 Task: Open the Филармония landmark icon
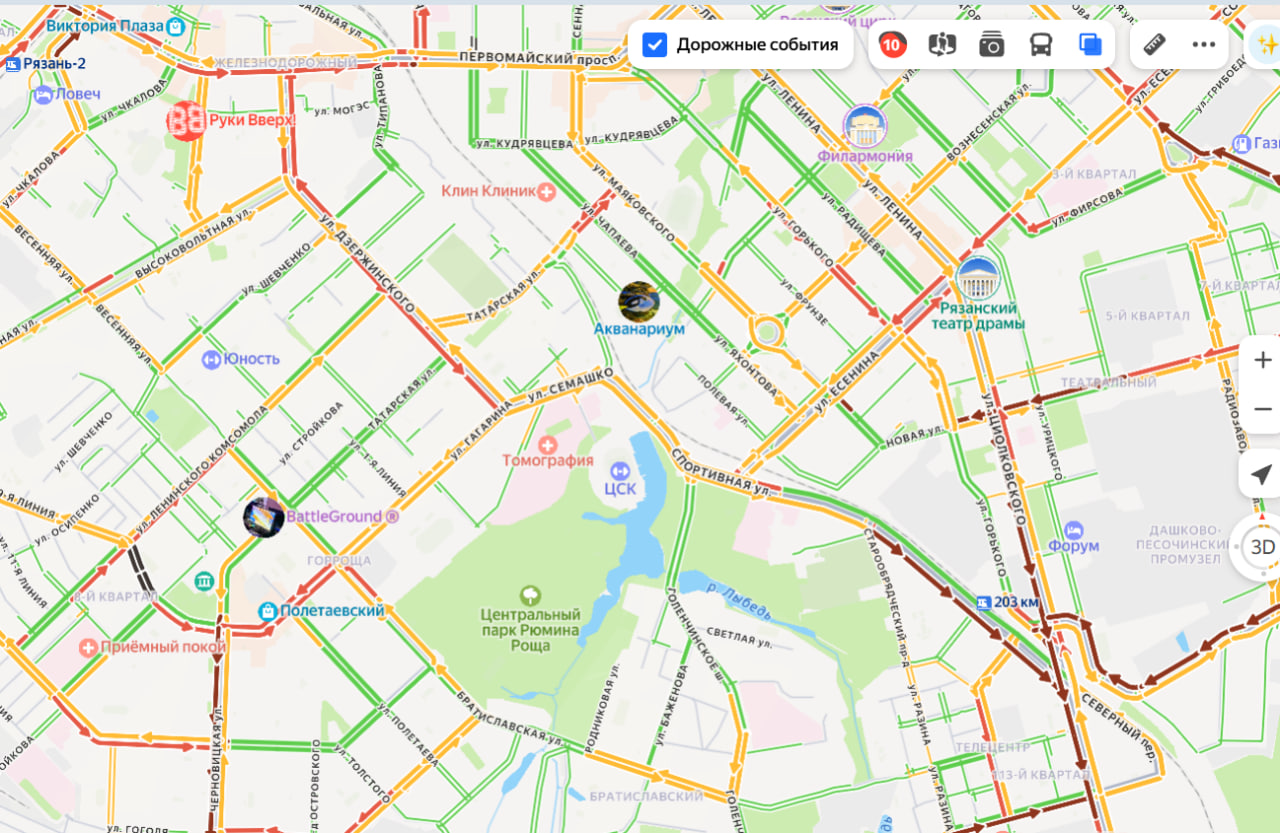click(865, 127)
